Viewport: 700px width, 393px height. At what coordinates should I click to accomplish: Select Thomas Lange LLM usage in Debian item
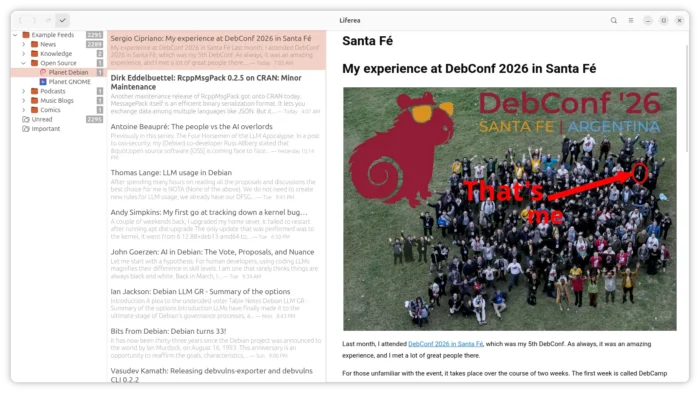pos(216,184)
